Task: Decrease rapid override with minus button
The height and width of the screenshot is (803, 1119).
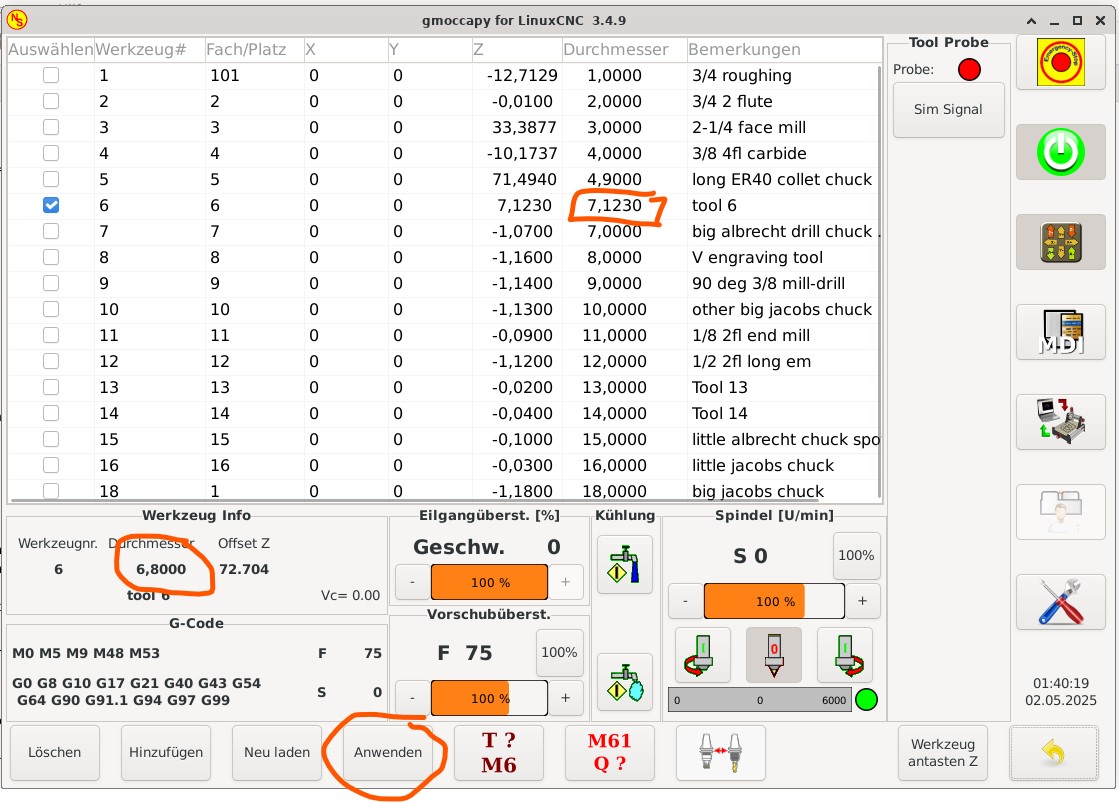Action: [412, 582]
